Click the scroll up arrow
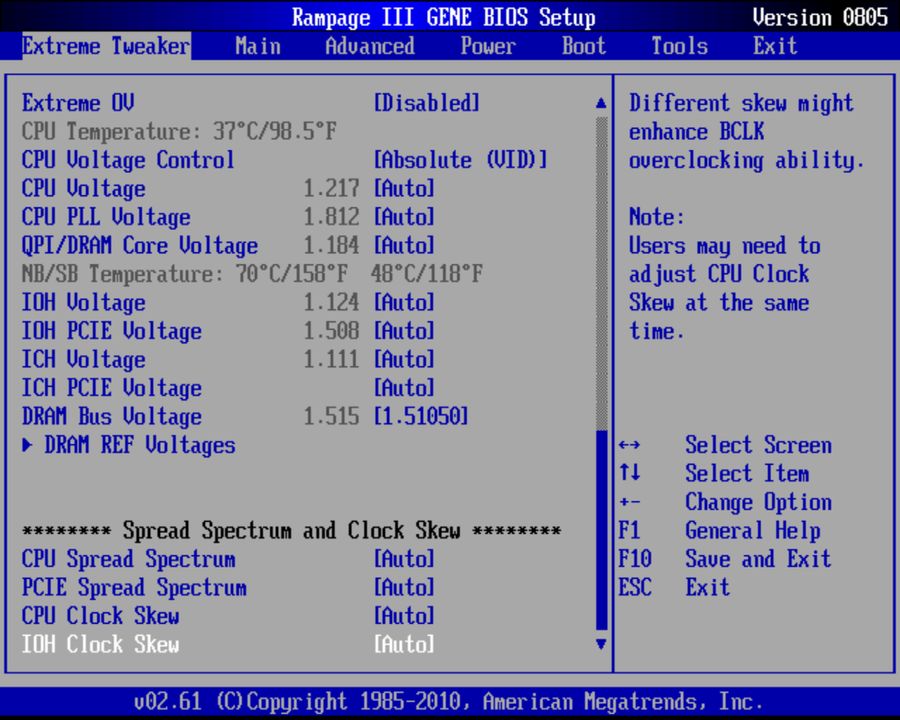 [601, 103]
